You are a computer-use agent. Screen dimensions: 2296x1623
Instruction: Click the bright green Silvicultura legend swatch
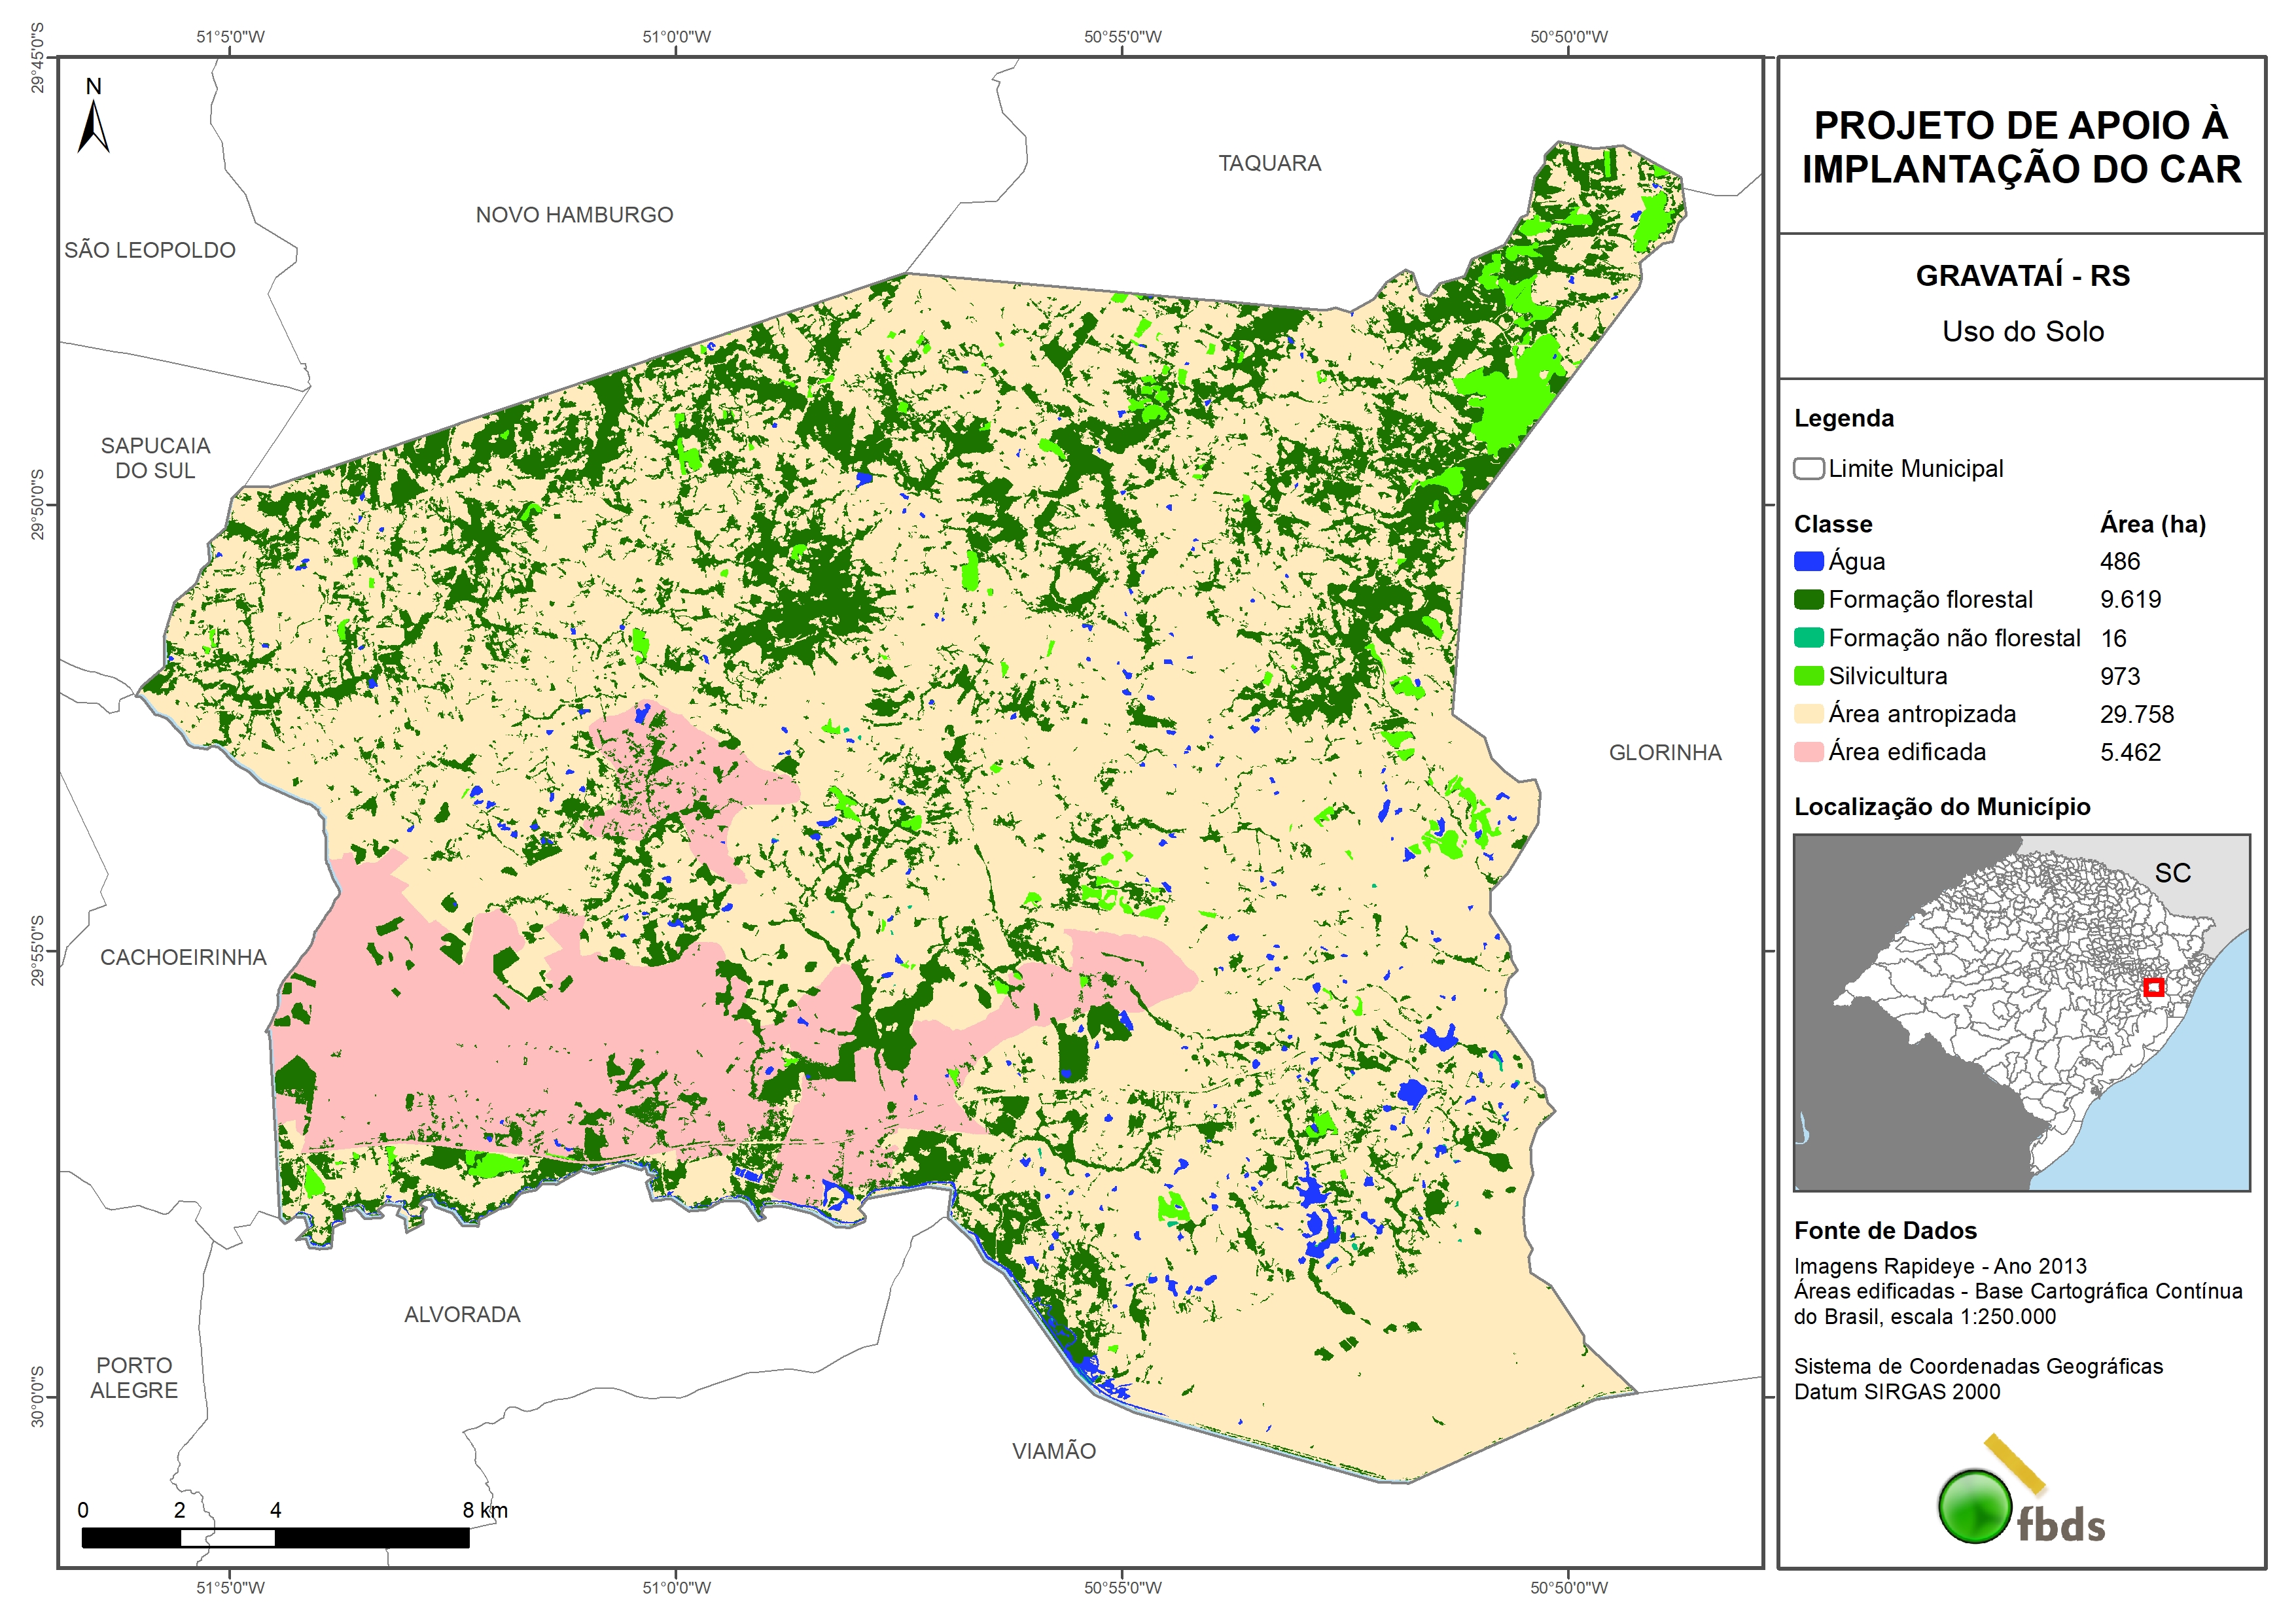pyautogui.click(x=1808, y=676)
